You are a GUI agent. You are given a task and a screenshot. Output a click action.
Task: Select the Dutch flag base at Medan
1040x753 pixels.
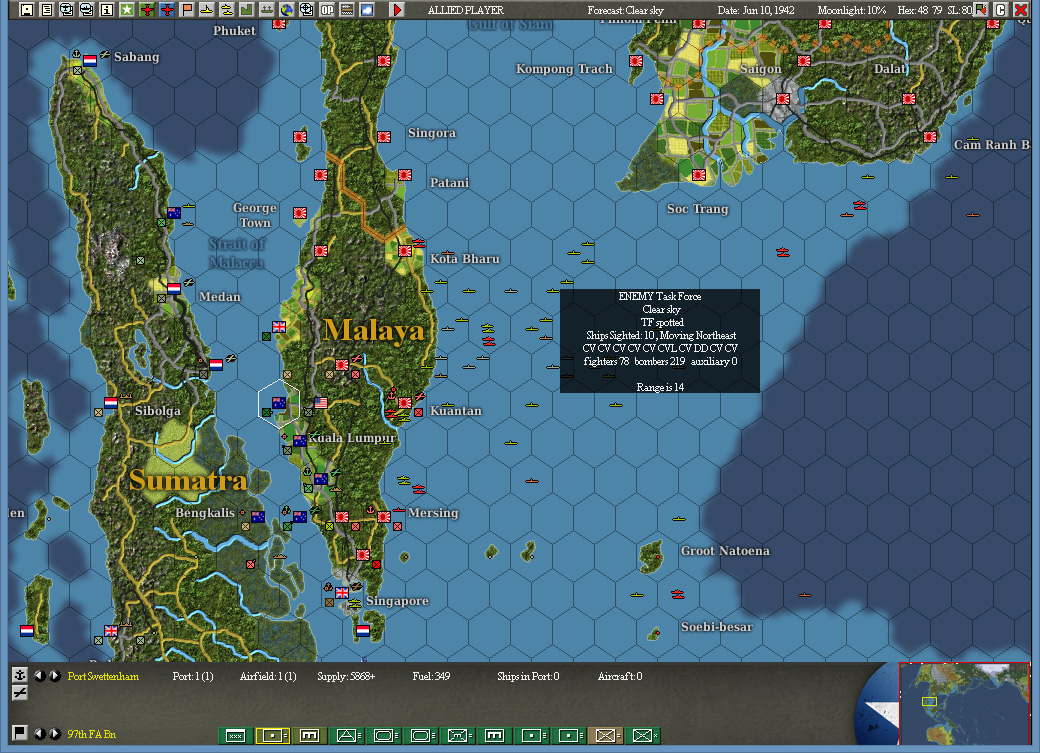pos(174,289)
